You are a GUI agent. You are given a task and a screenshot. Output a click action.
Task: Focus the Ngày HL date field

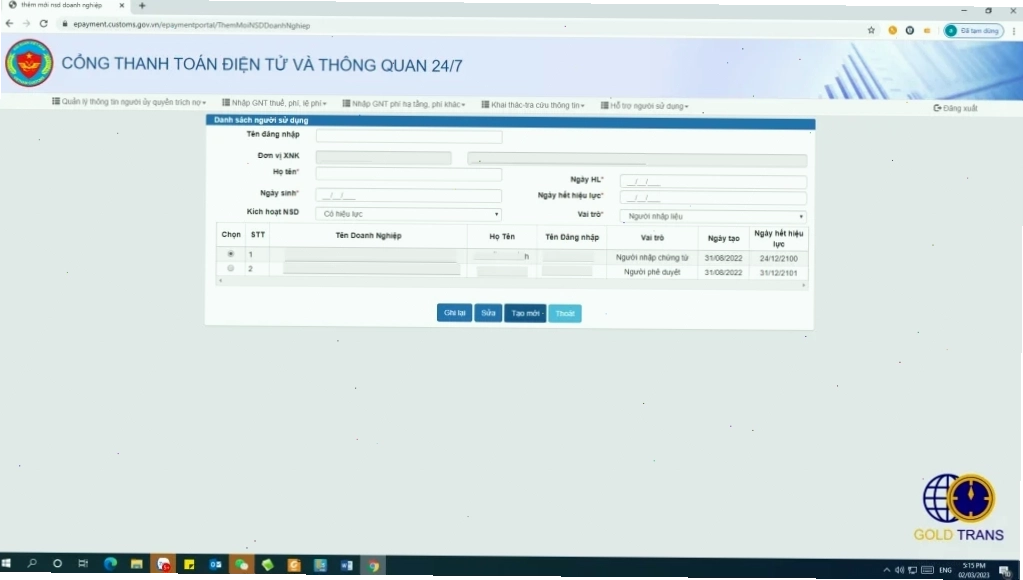click(x=713, y=182)
